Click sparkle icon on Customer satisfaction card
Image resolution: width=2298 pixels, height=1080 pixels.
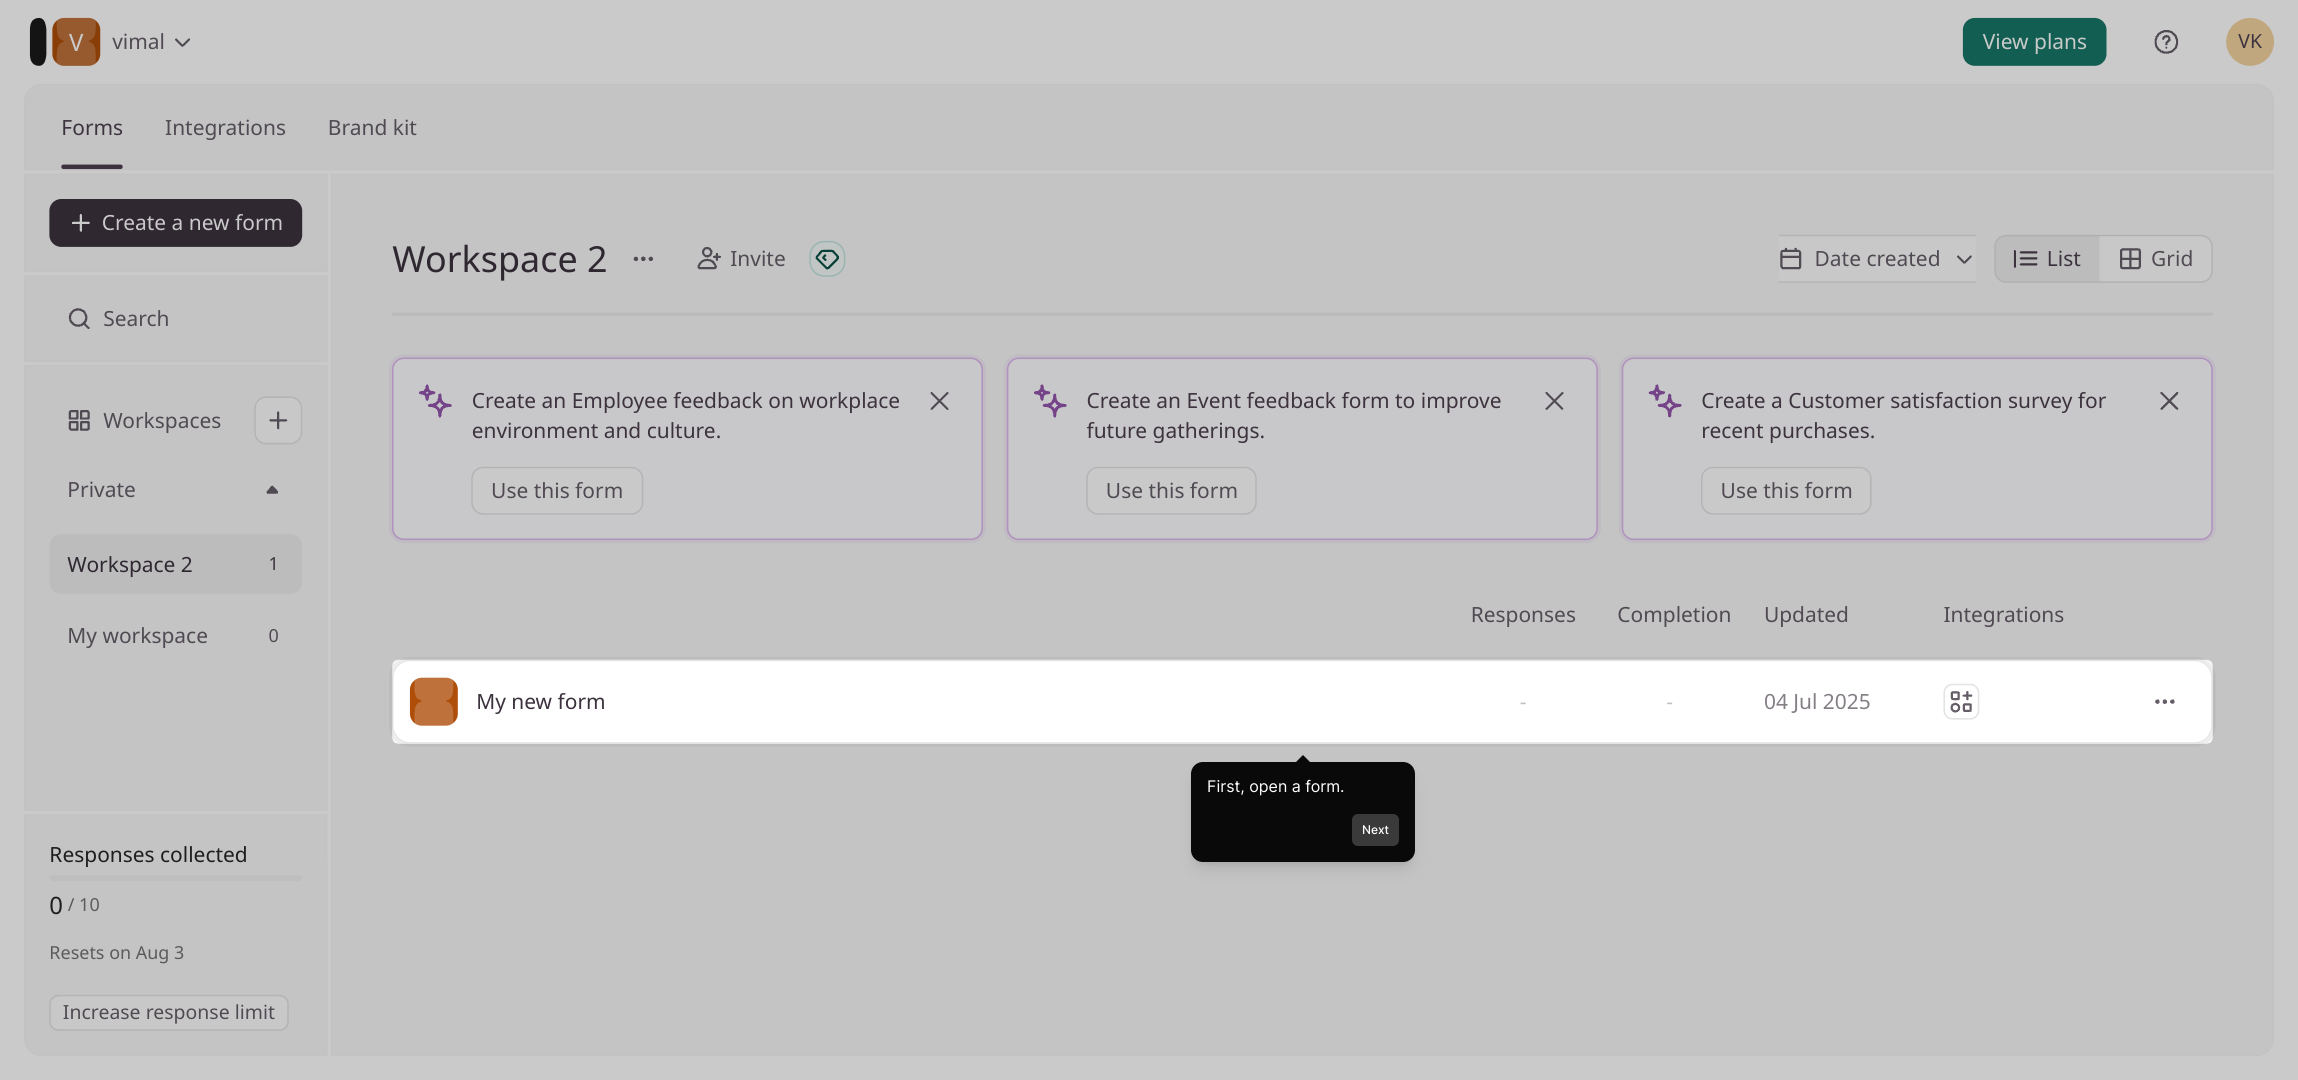[1665, 400]
